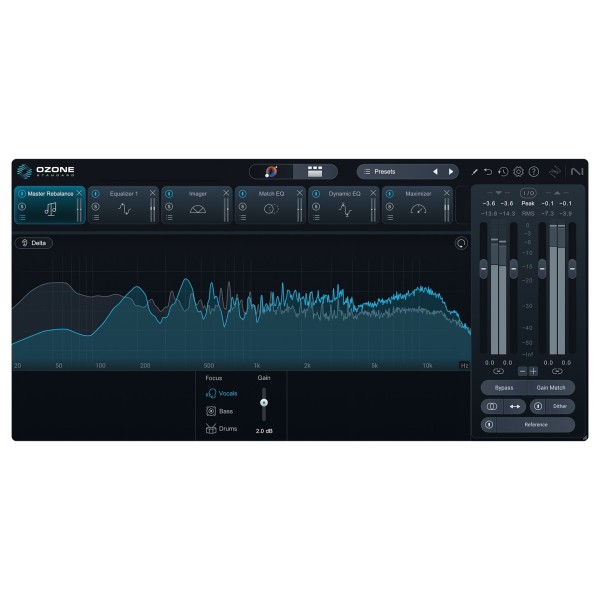Click the Dynamic EQ curve icon
Screen dimensions: 600x600
tap(345, 209)
